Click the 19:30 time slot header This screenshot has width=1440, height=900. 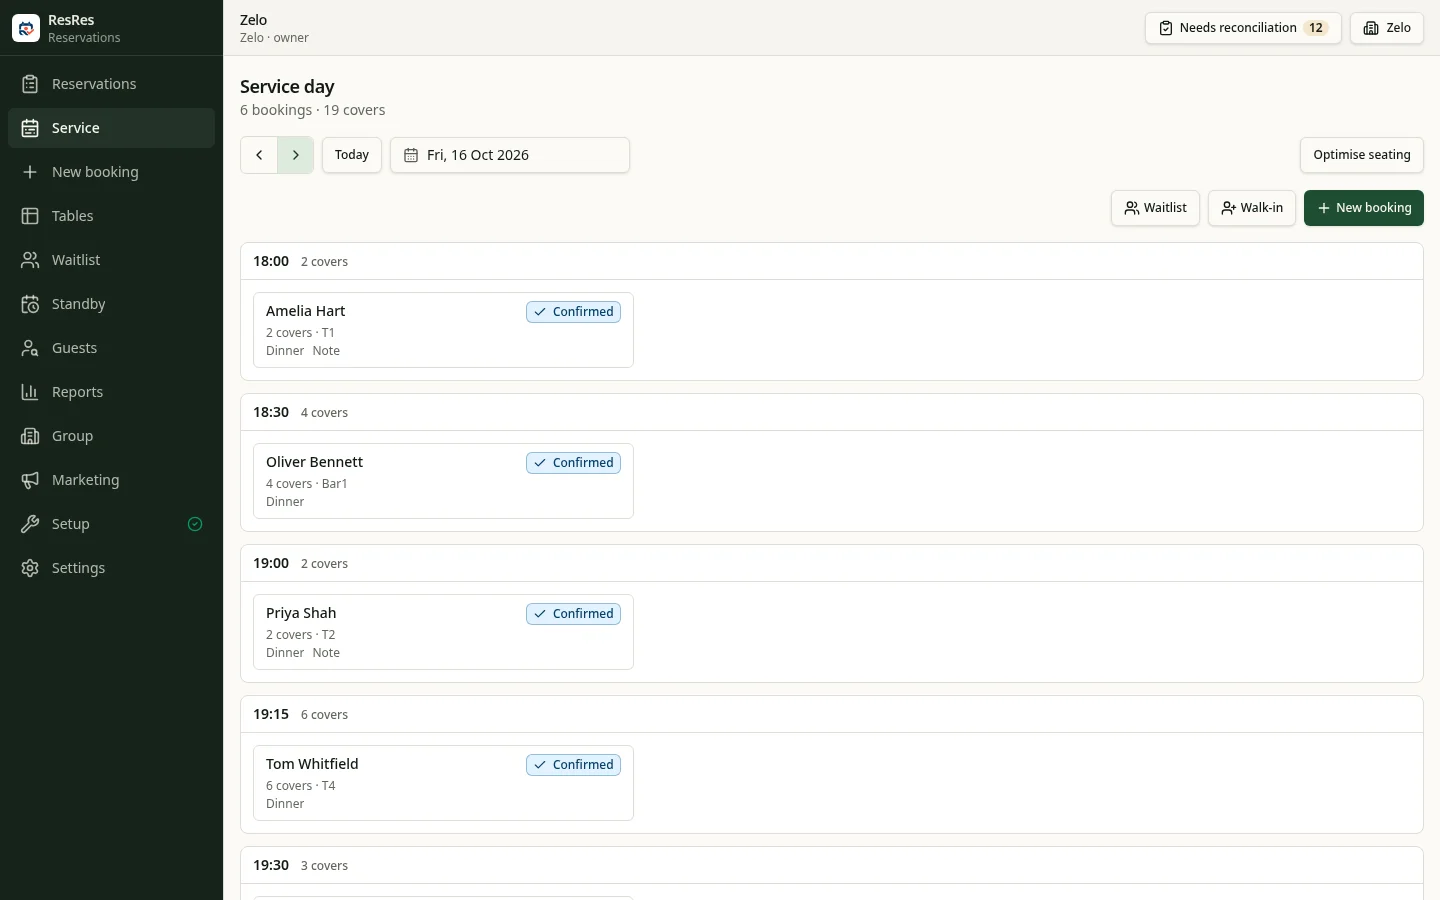point(832,865)
